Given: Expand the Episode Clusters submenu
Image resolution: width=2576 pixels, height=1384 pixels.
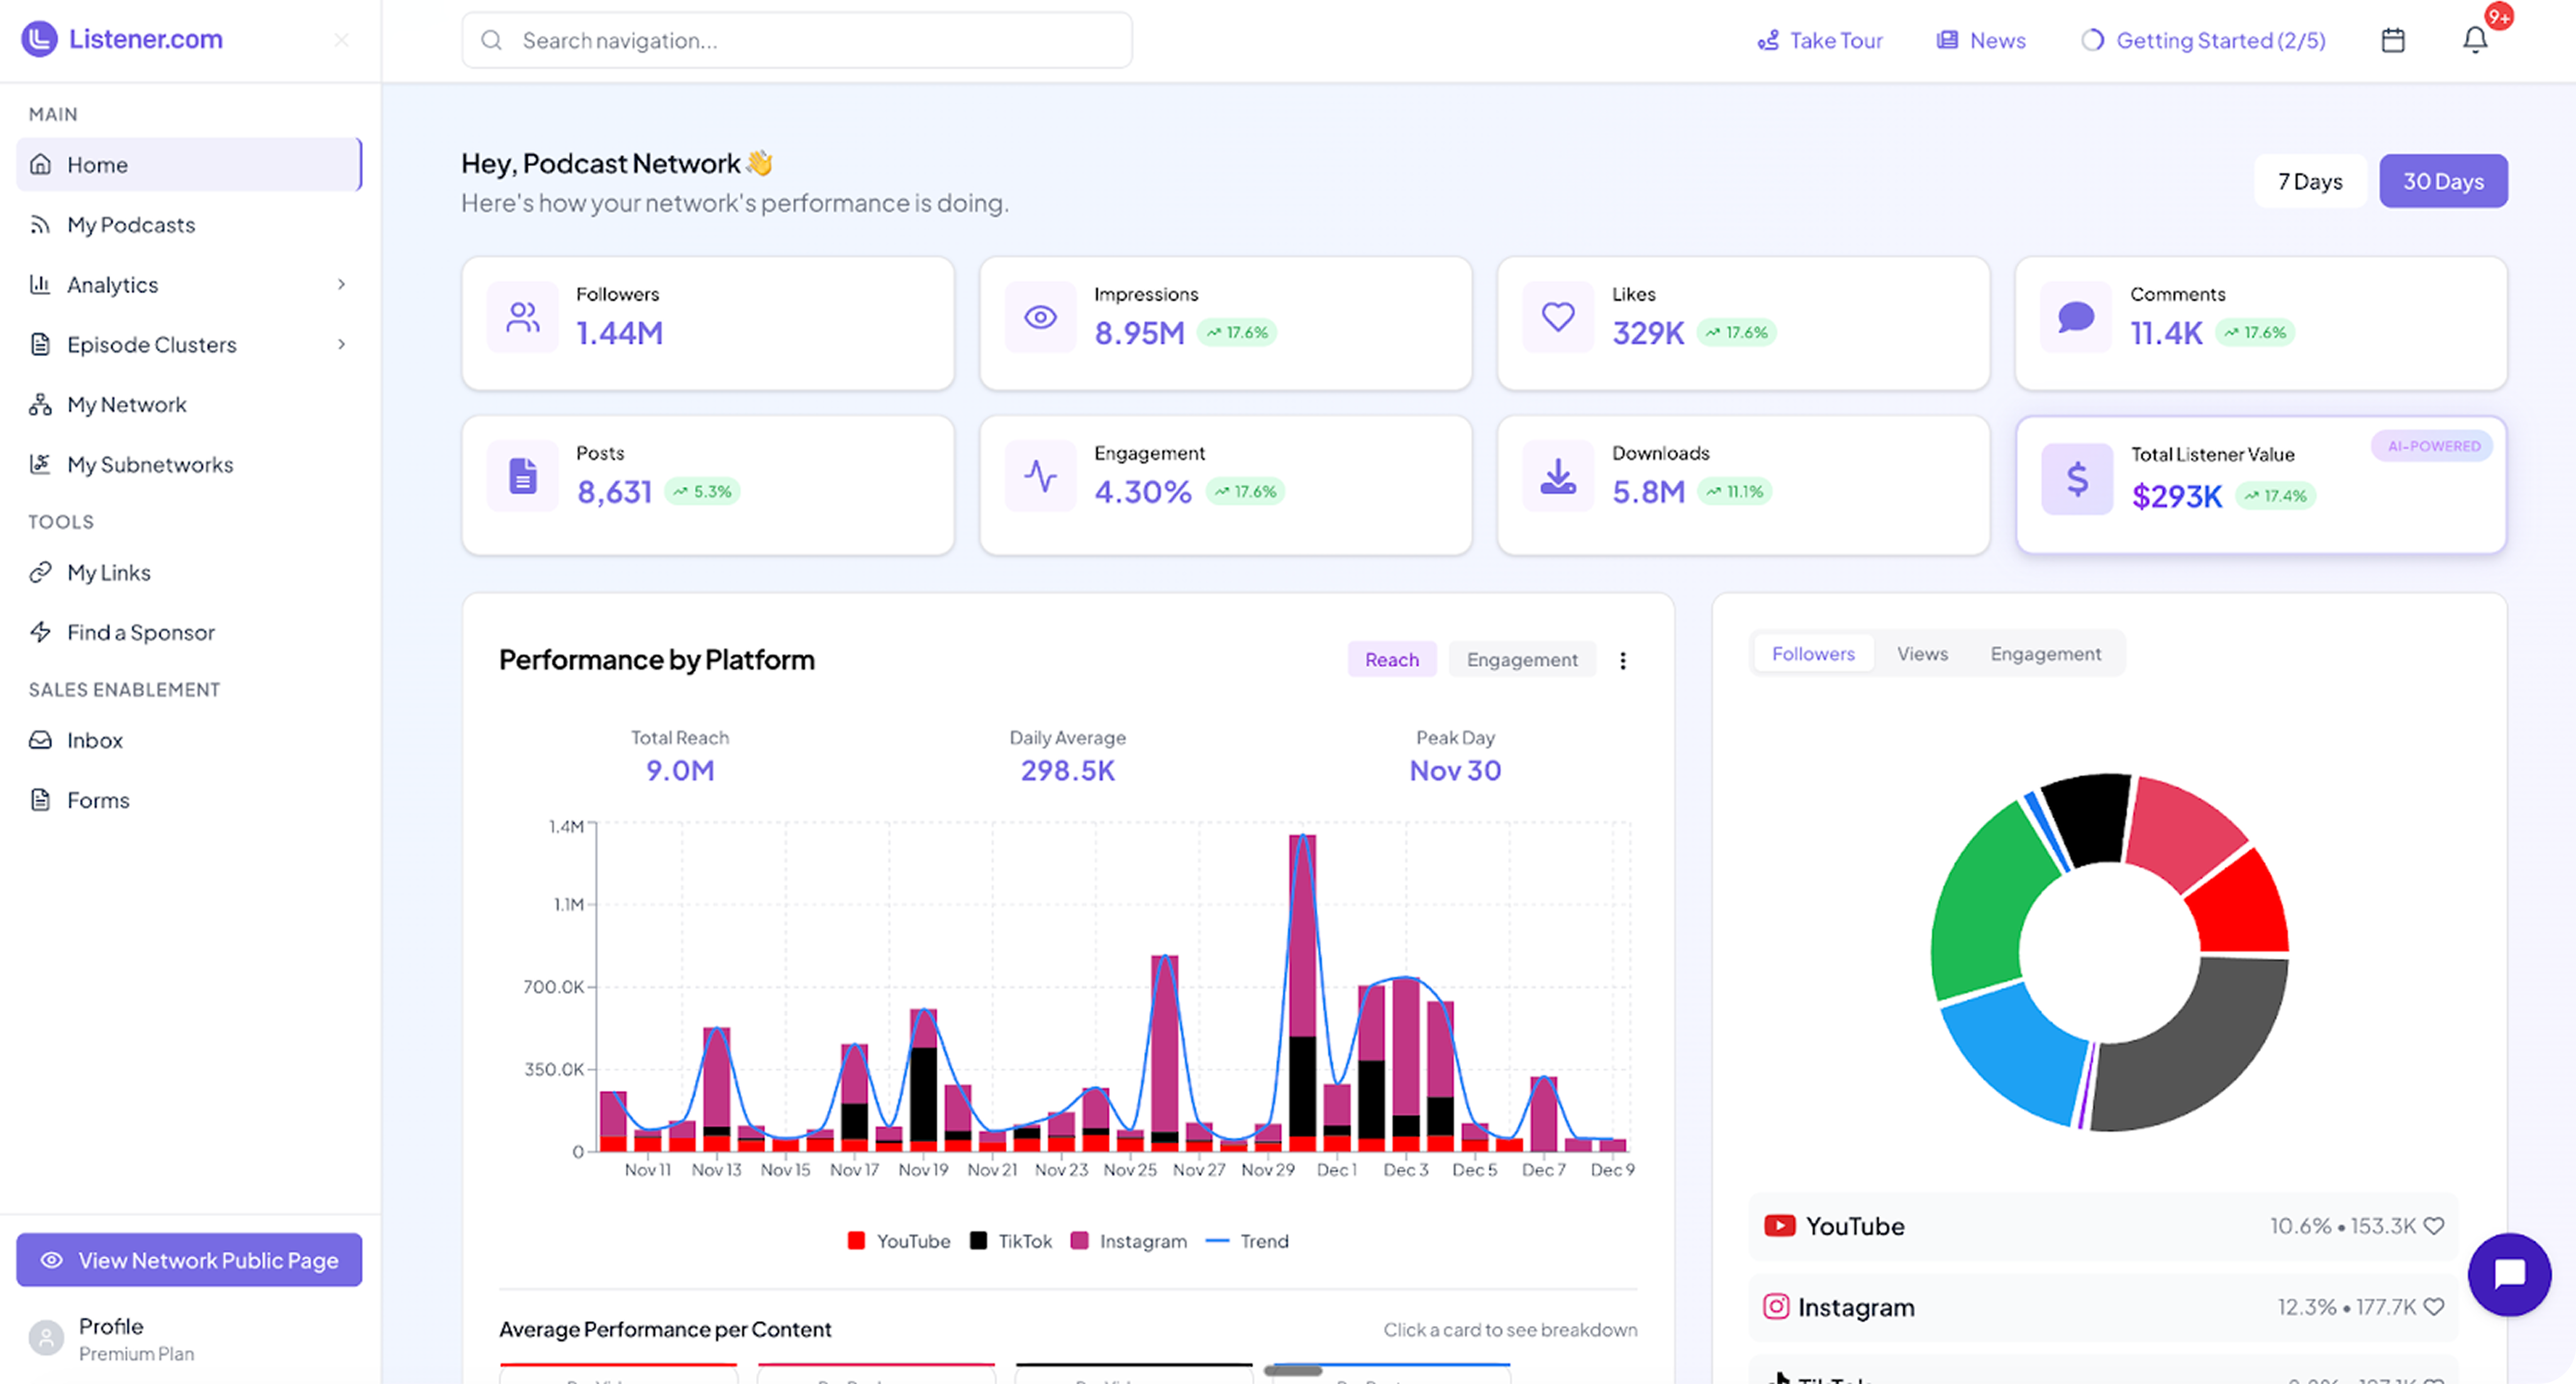Looking at the screenshot, I should (342, 345).
